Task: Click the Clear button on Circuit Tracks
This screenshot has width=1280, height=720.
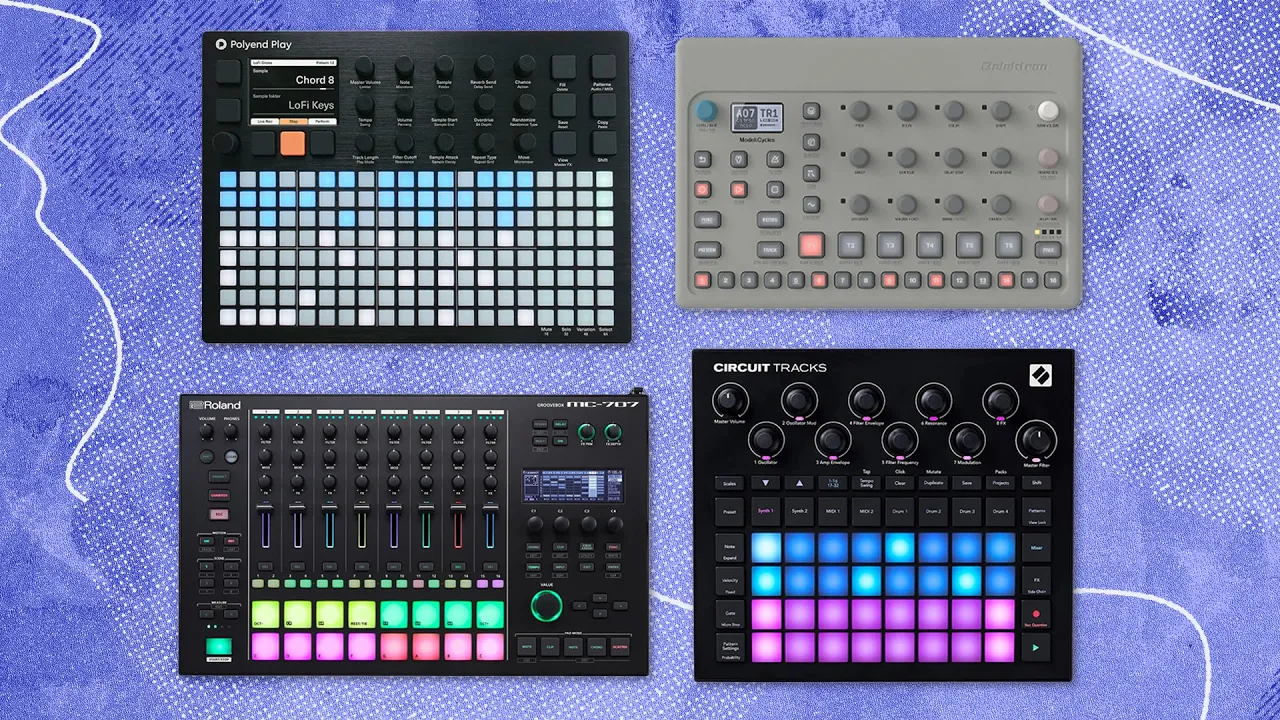Action: click(x=900, y=483)
